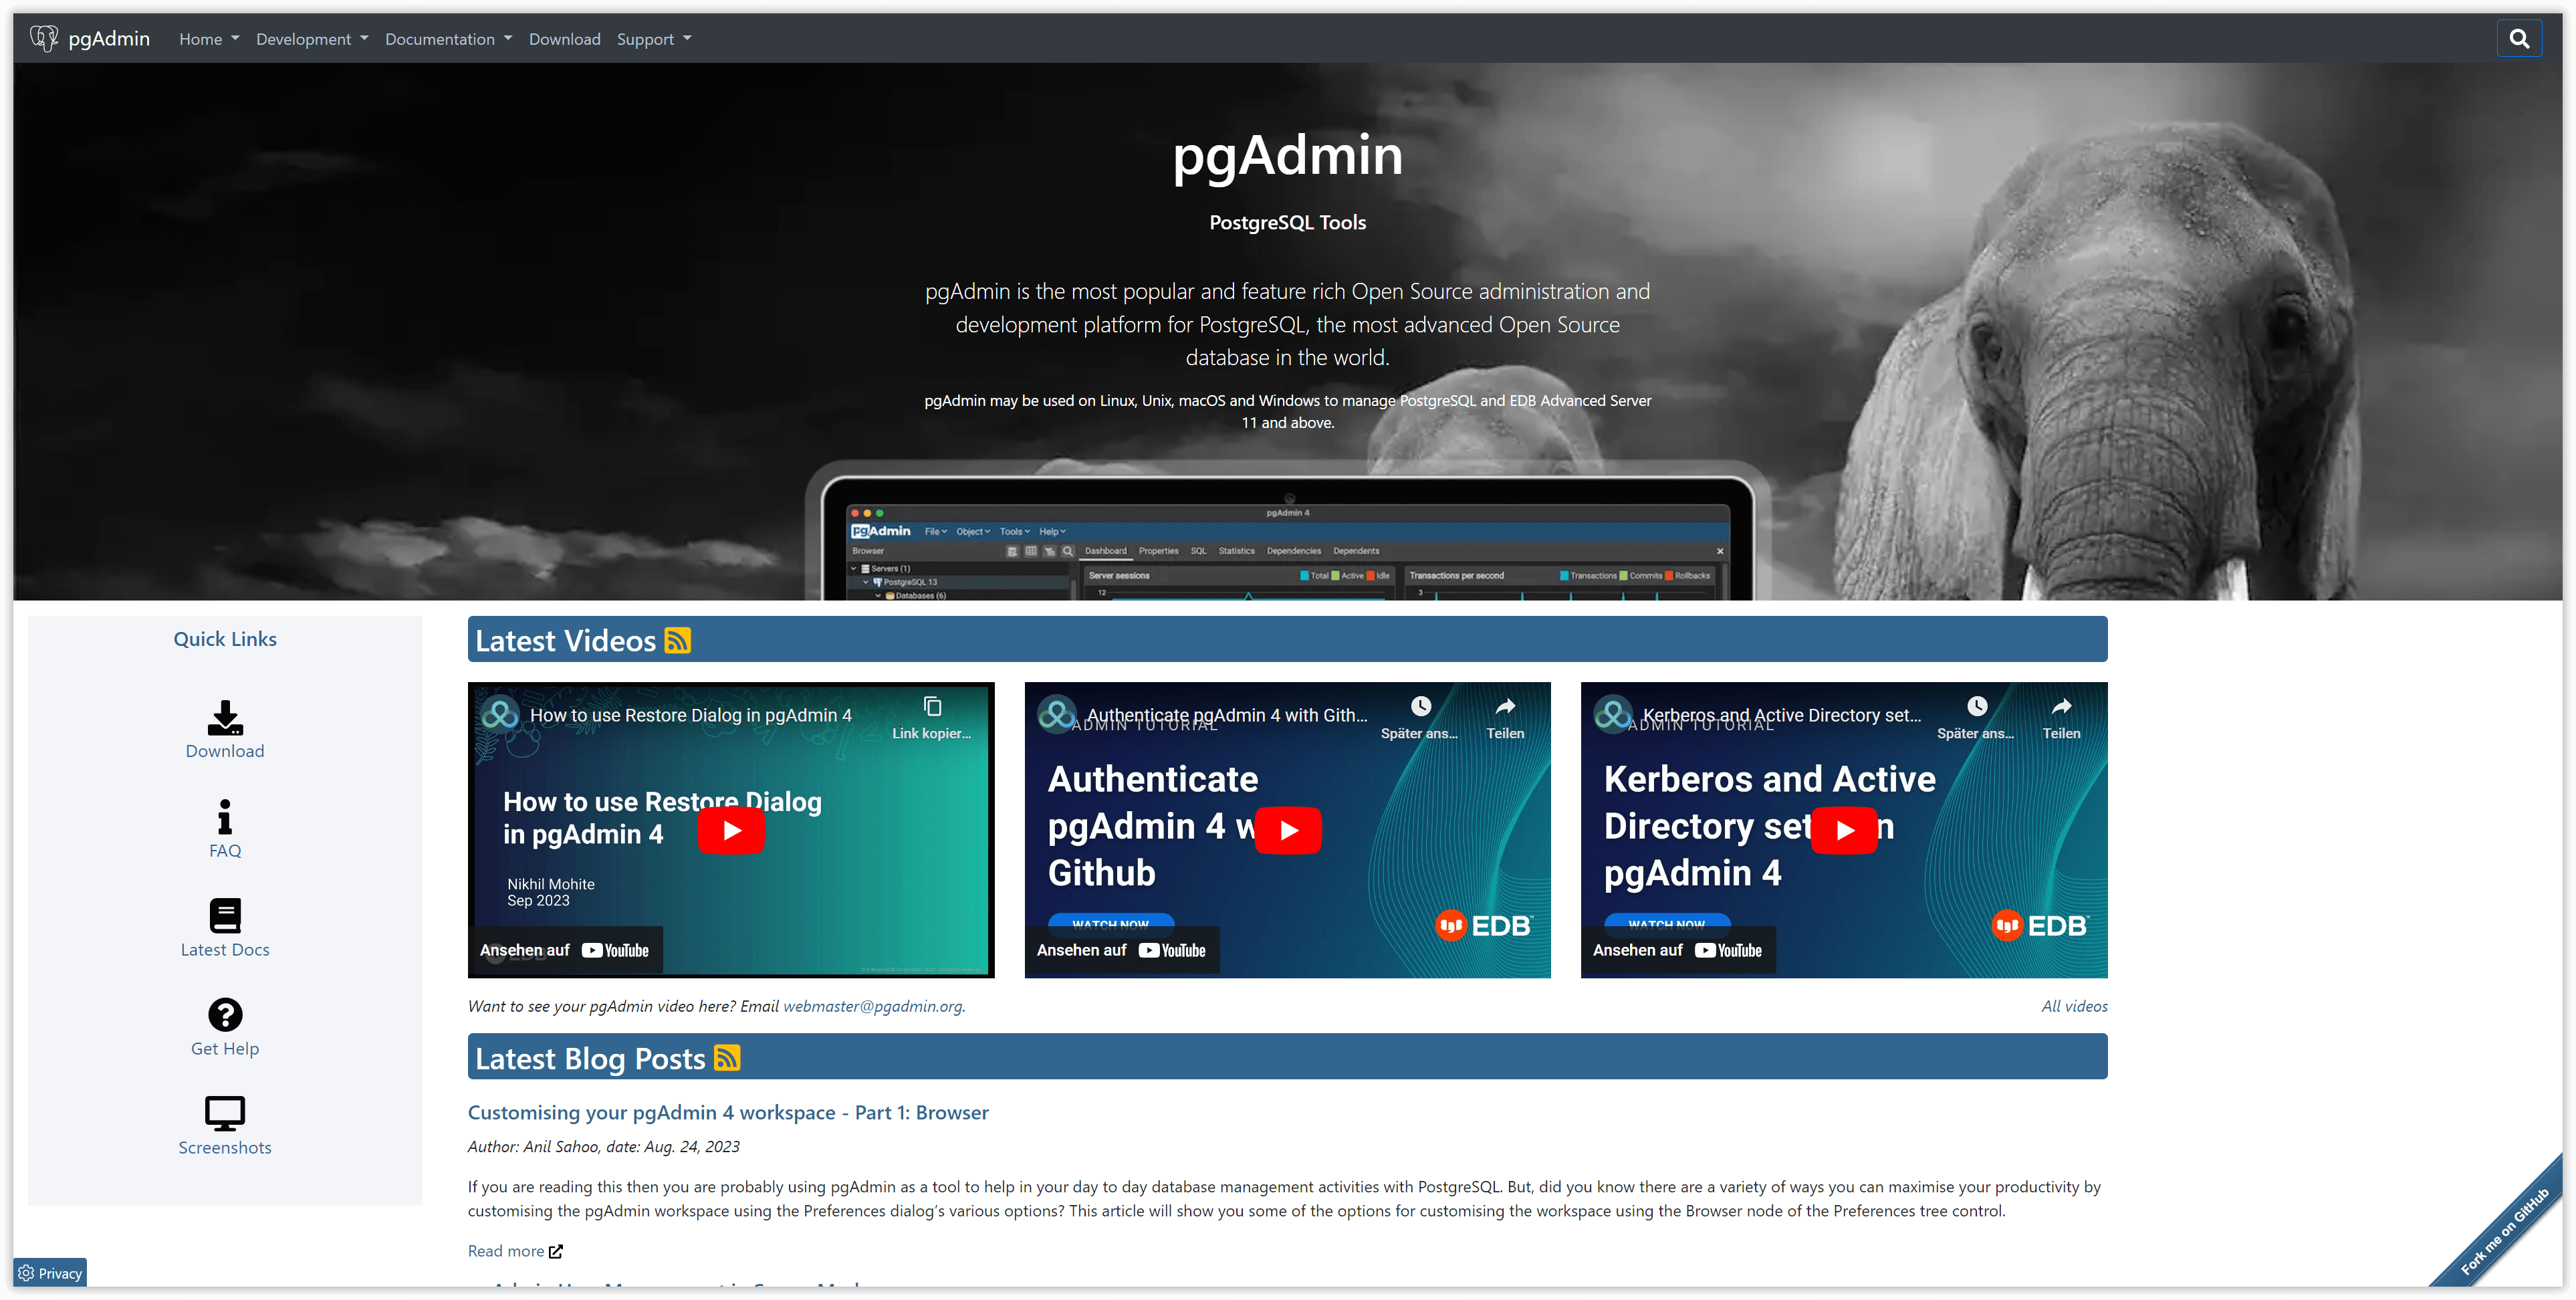Viewport: 2576px width, 1300px height.
Task: Click video title Kerberos and Active Directory set...
Action: [1782, 715]
